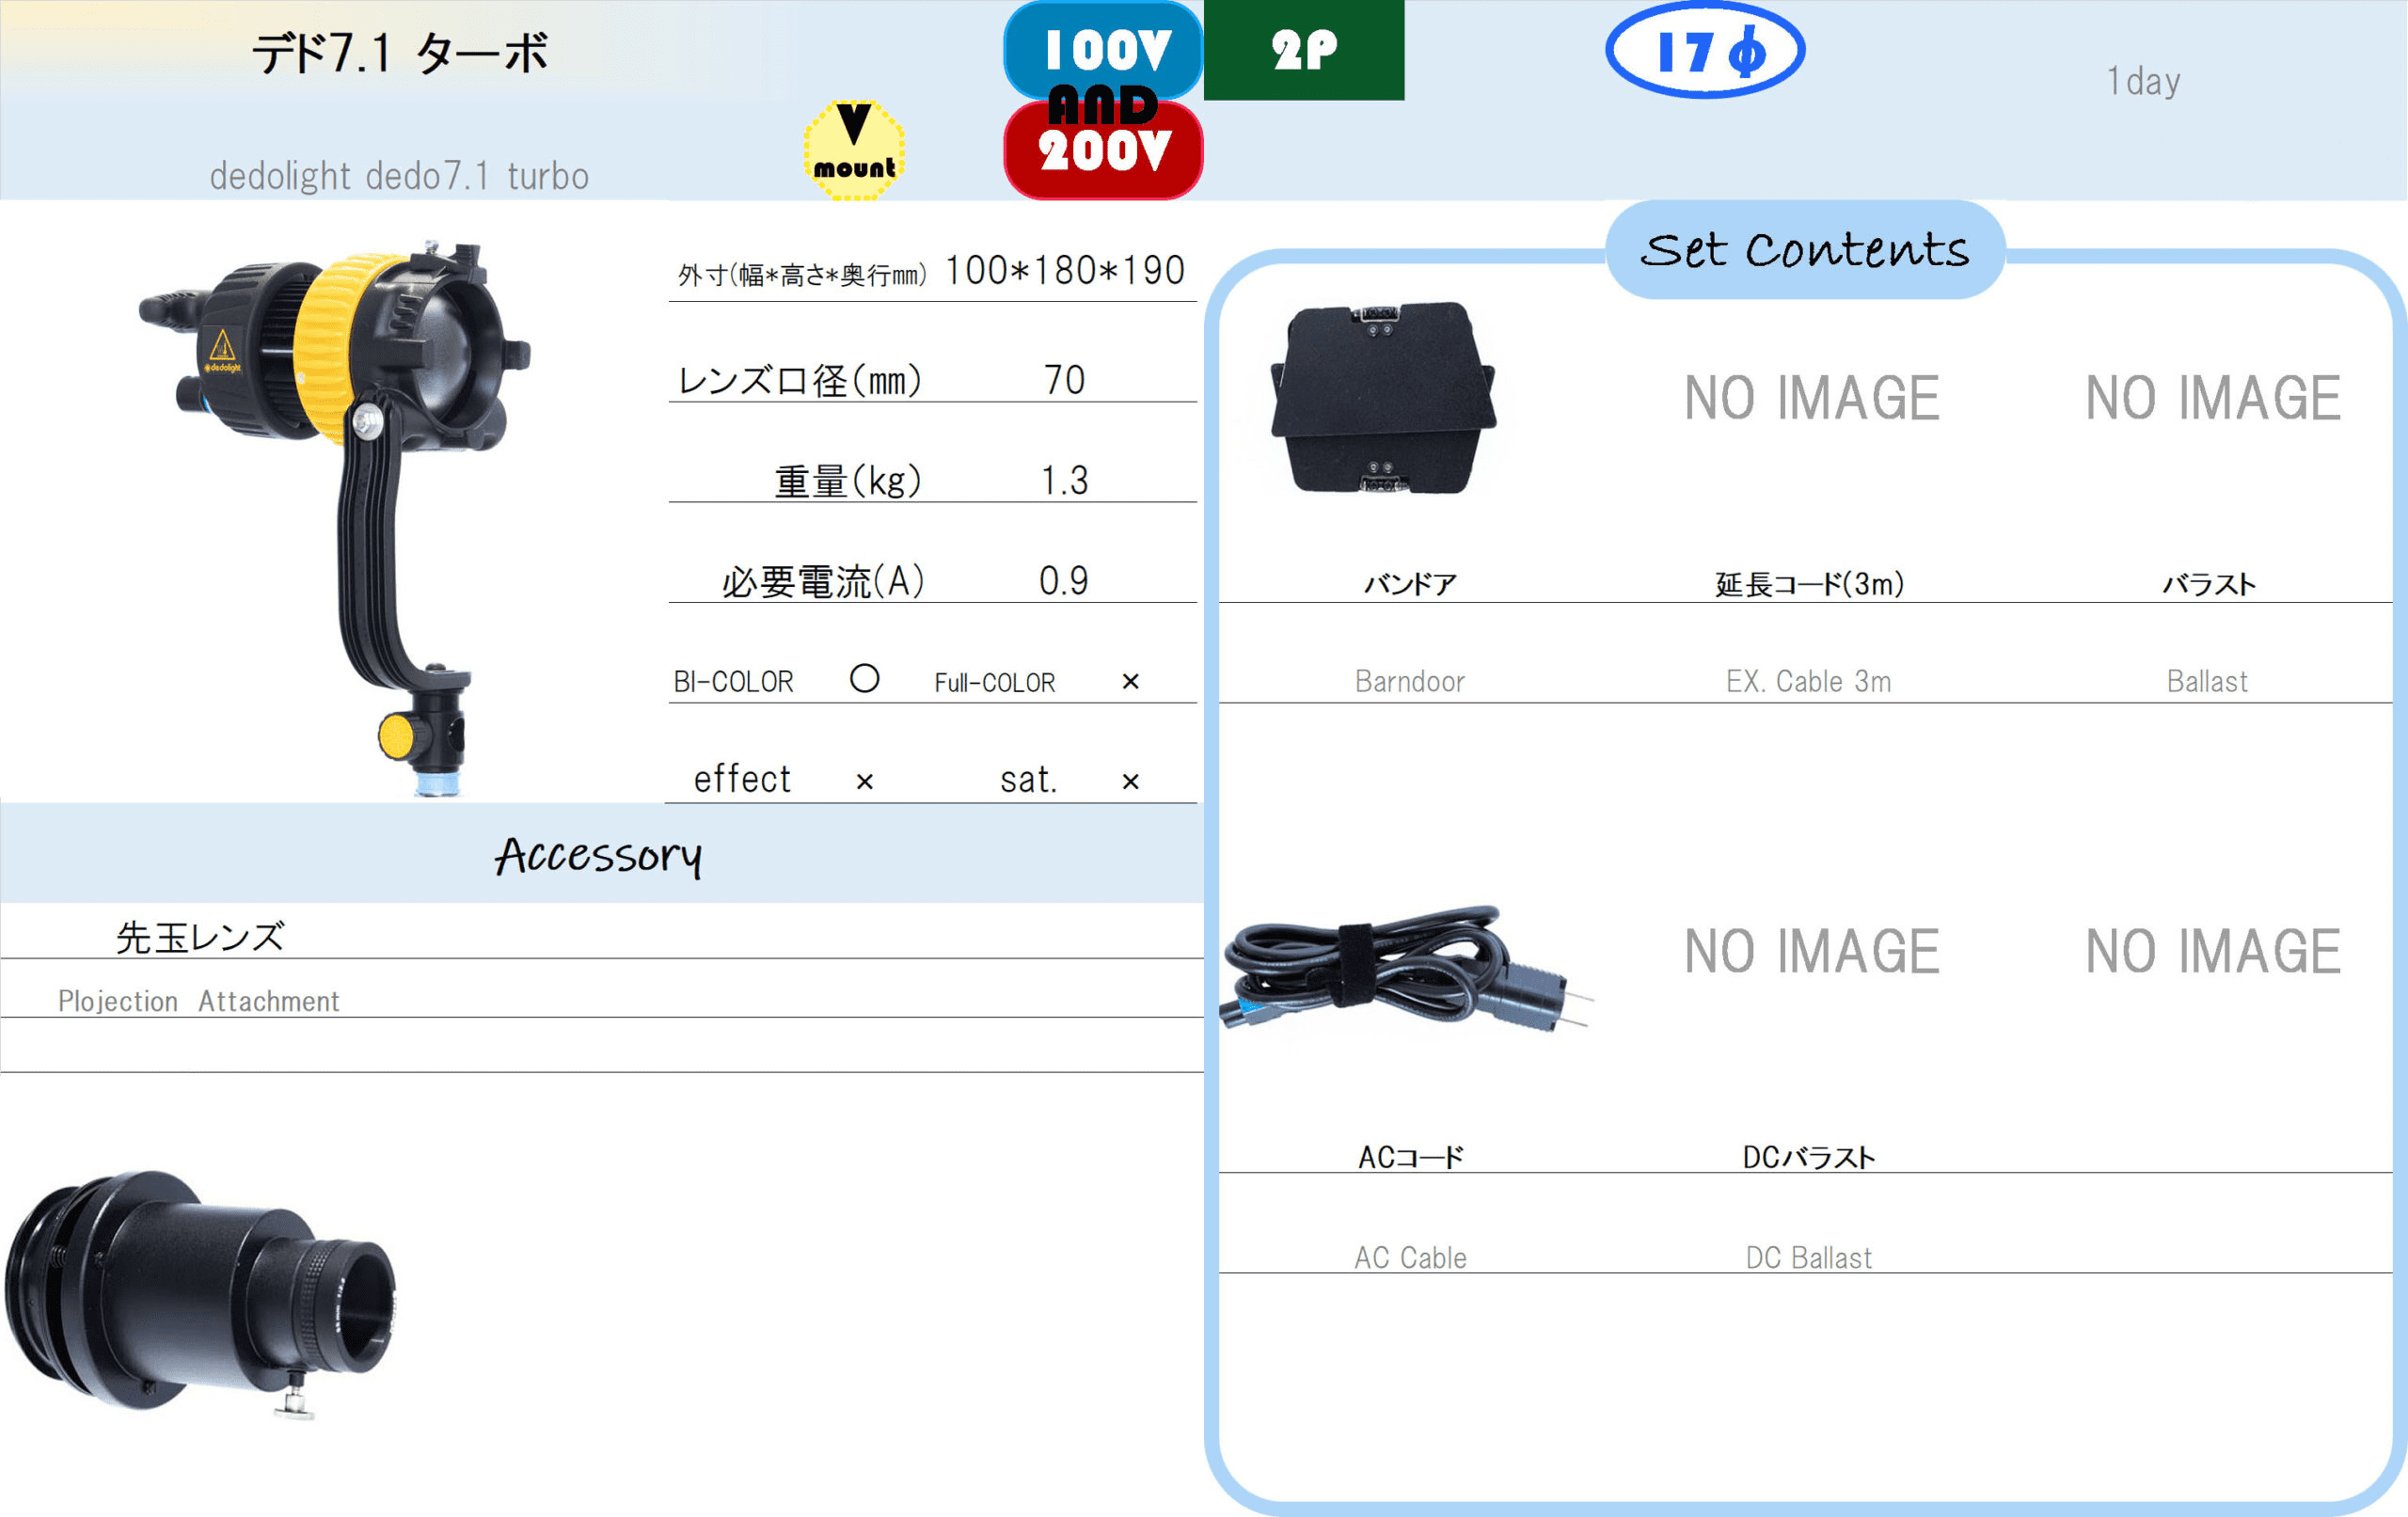
Task: Click the バンドア label
Action: coord(1410,584)
